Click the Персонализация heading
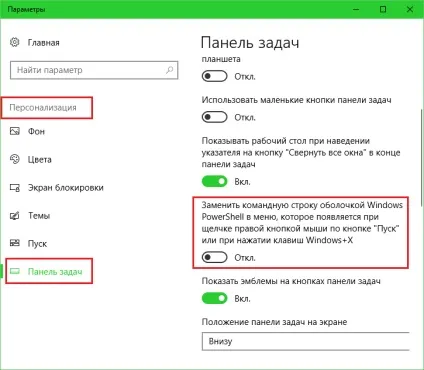The width and height of the screenshot is (424, 370). [x=43, y=108]
